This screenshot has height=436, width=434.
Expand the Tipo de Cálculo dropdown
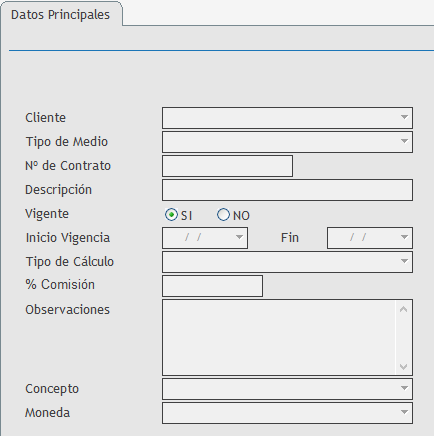[x=404, y=262]
